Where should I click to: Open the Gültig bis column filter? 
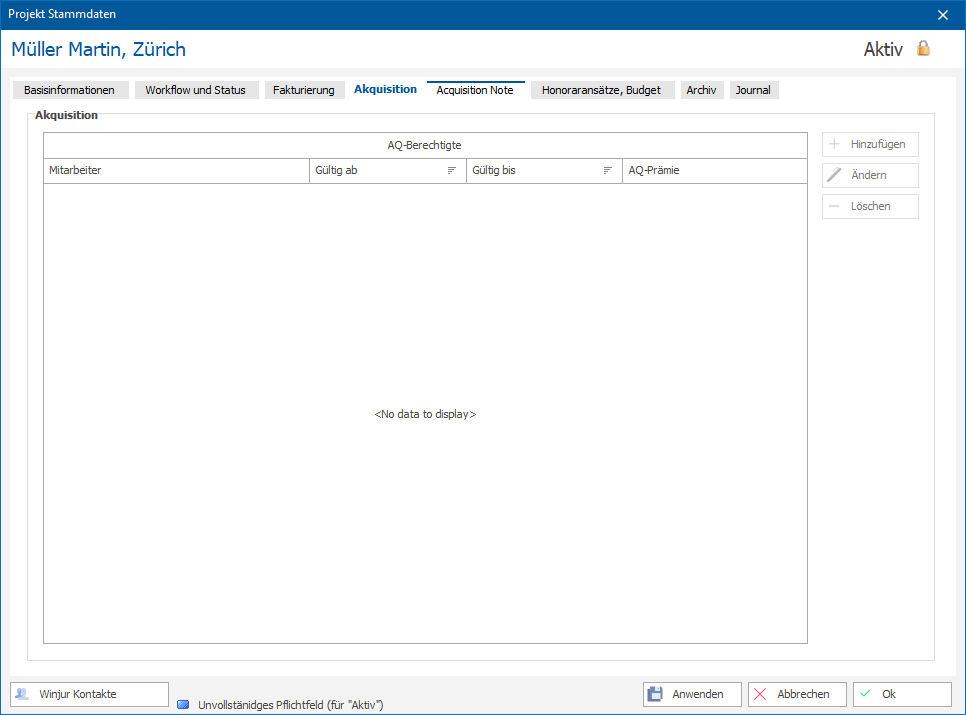[607, 171]
